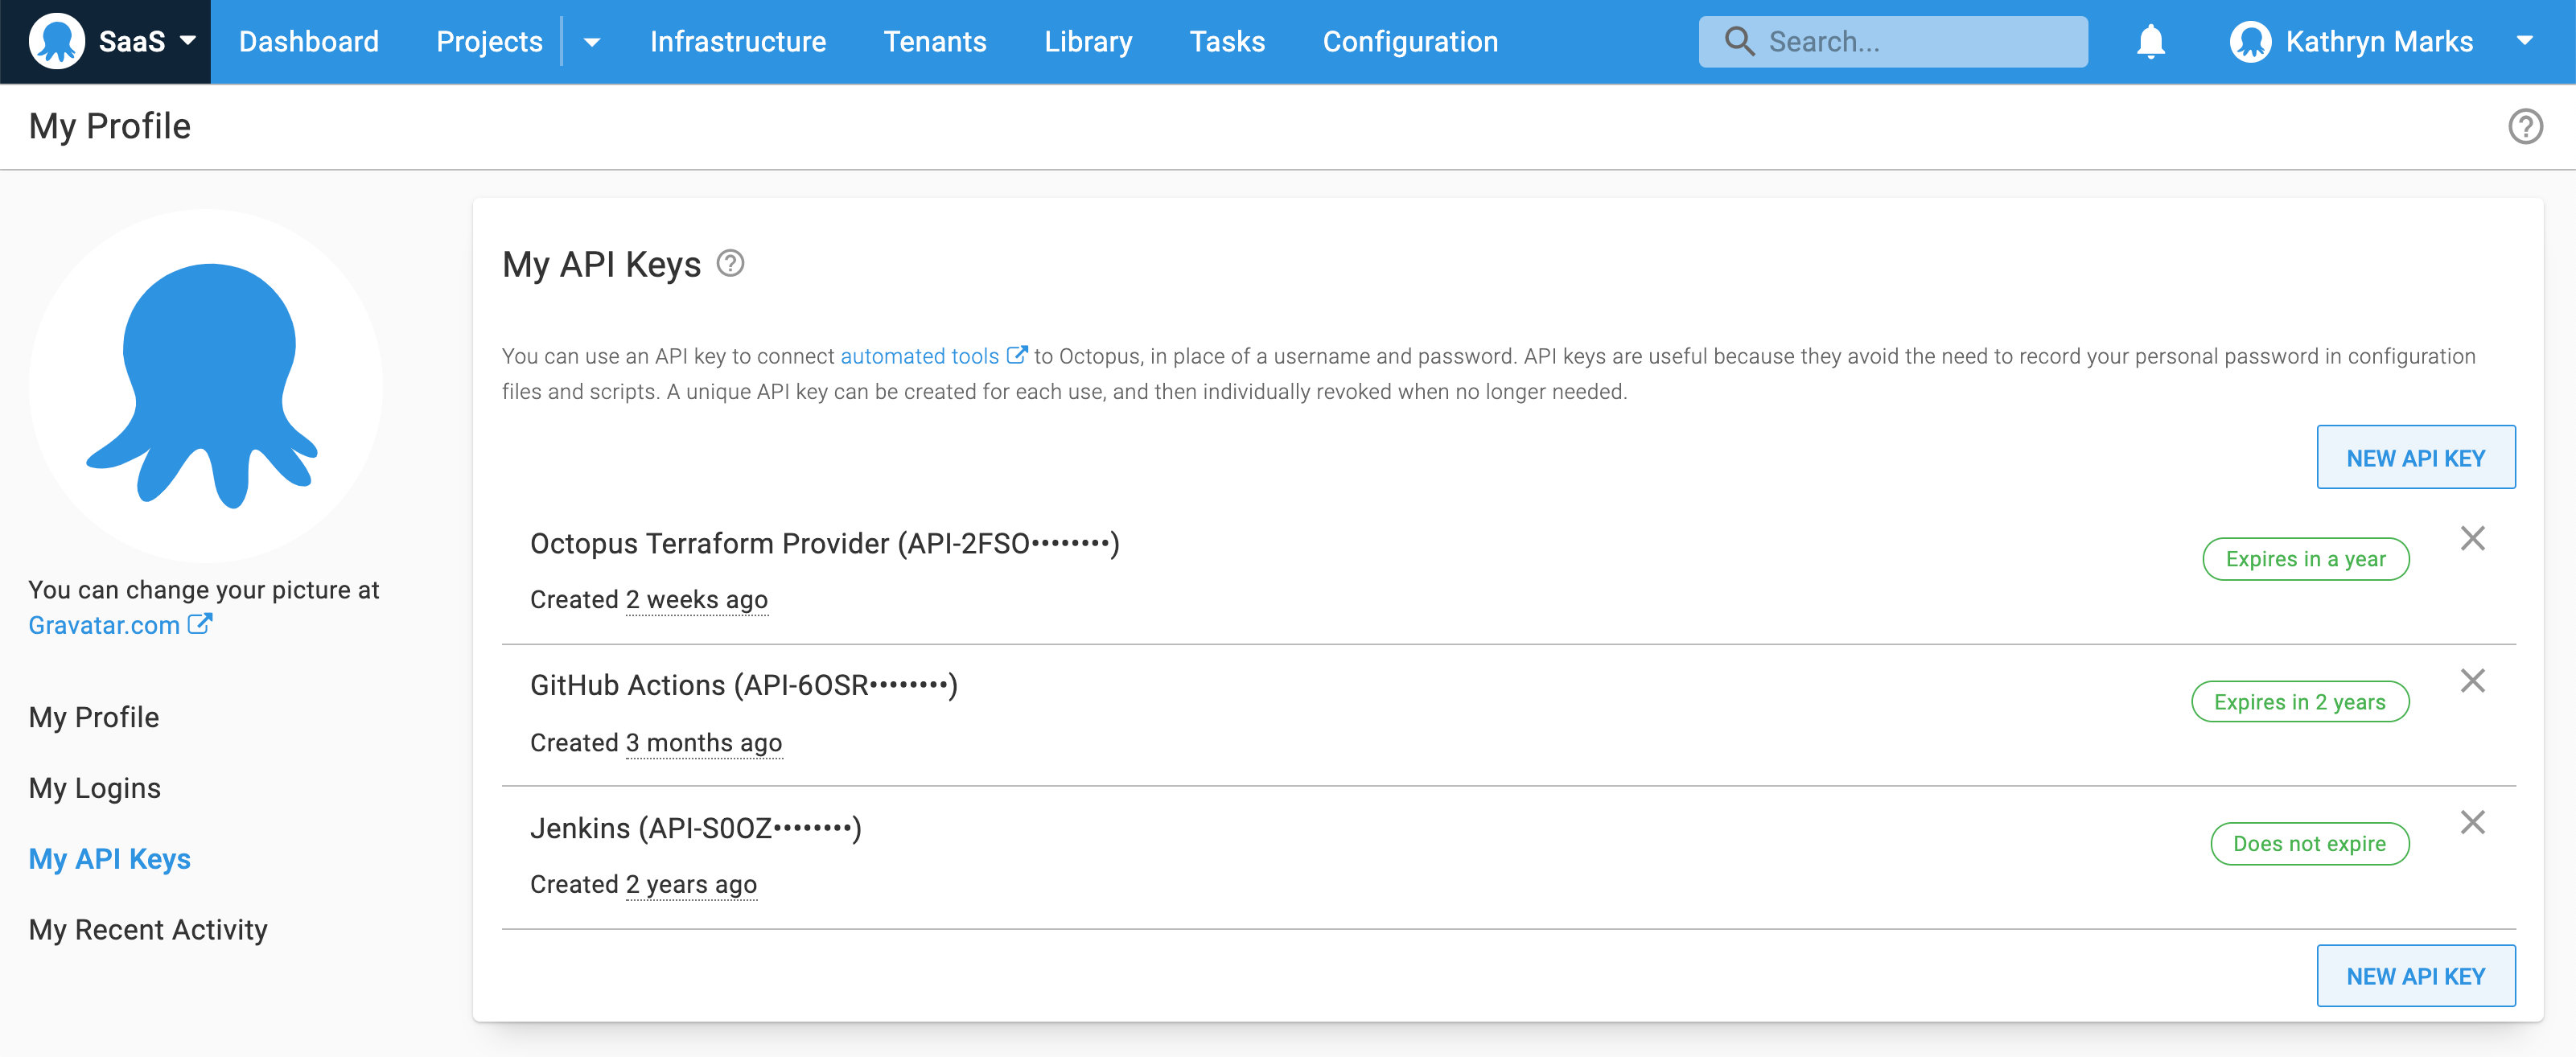Open the Projects dropdown chevron
Image resolution: width=2576 pixels, height=1057 pixels.
pyautogui.click(x=592, y=43)
